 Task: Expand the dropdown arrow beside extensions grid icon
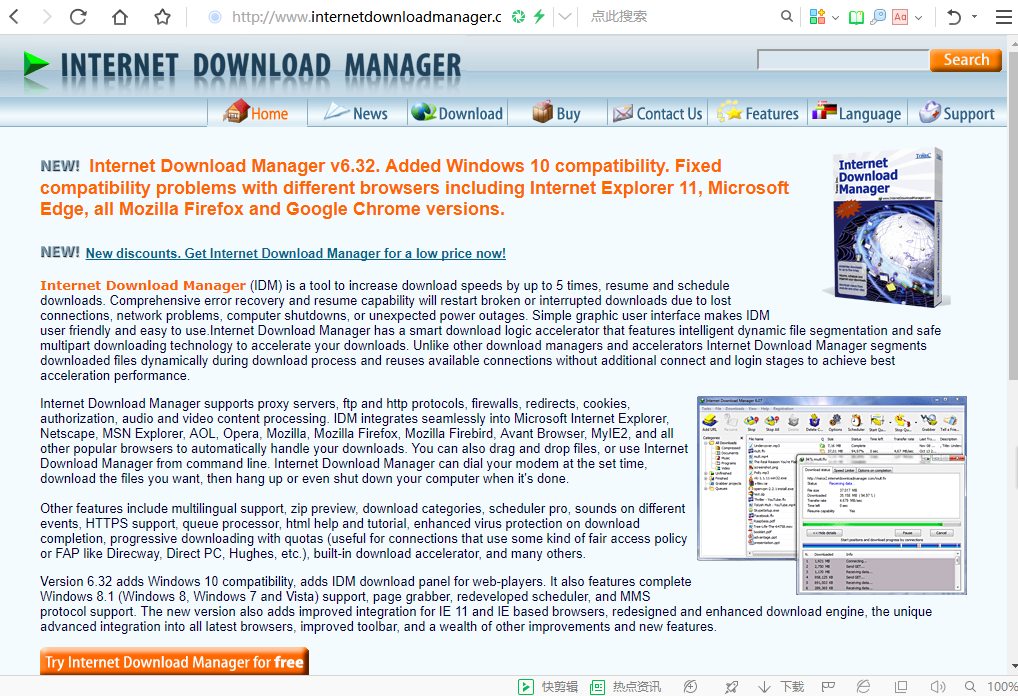836,18
